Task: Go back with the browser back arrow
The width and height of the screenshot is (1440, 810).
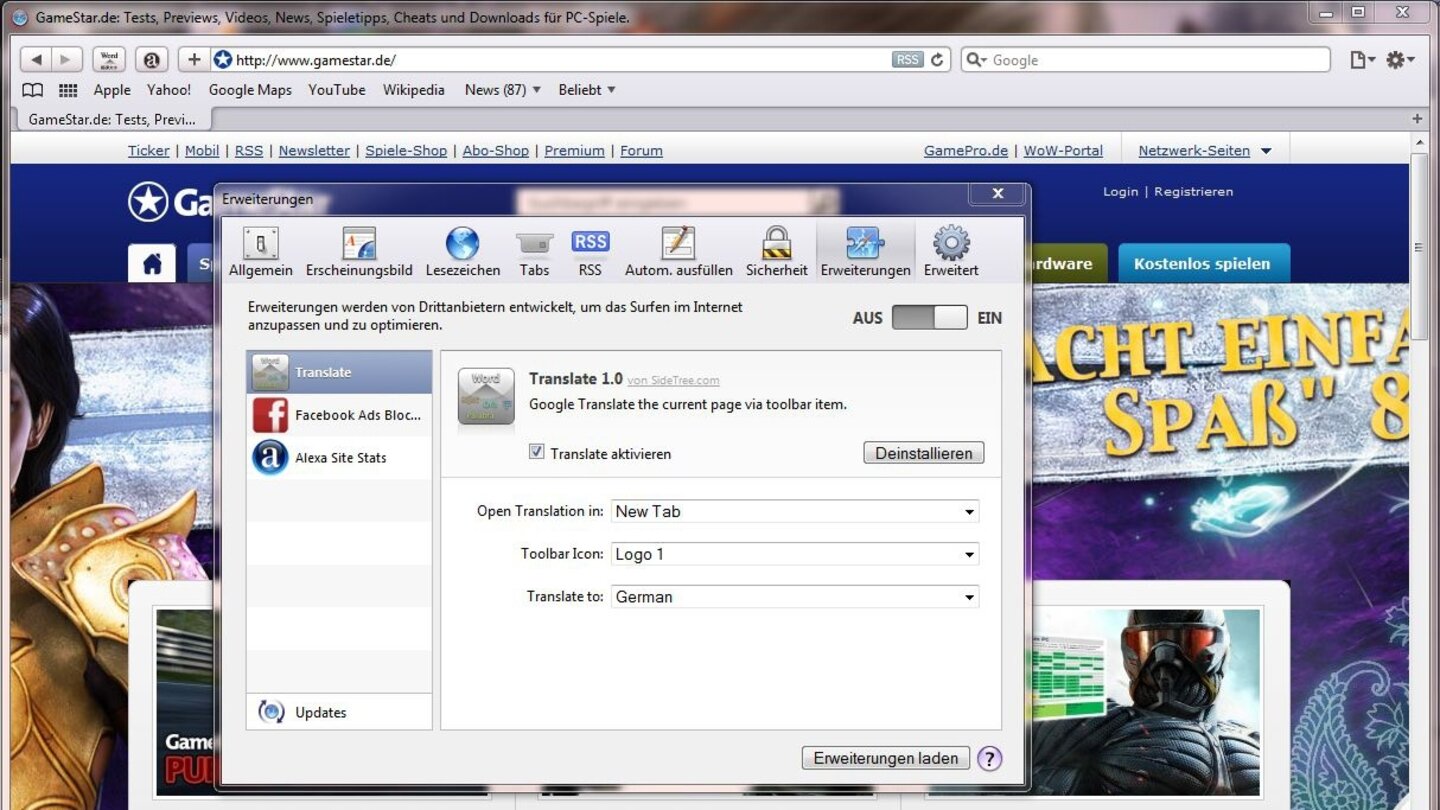Action: 36,60
